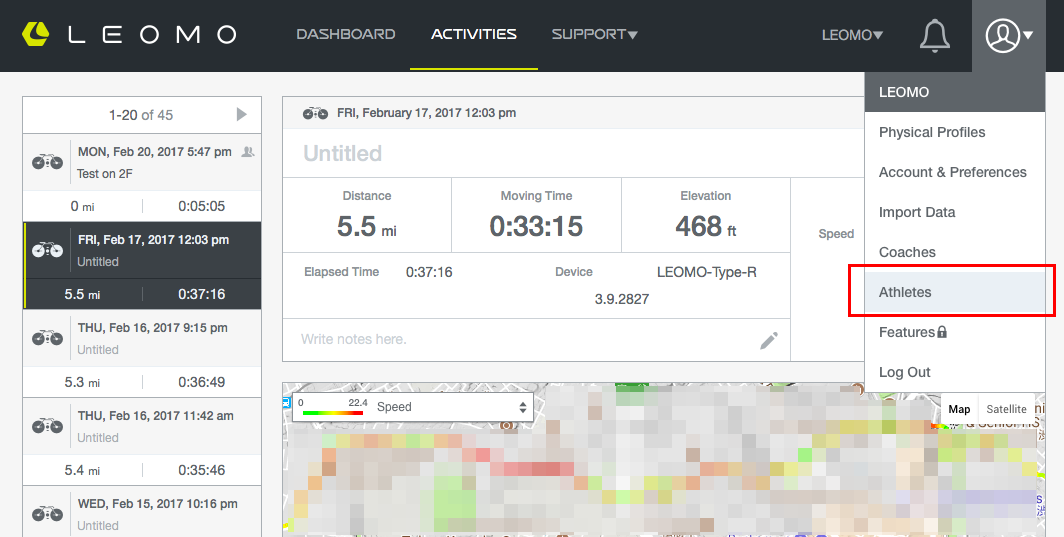Click the pencil icon to edit notes
Image resolution: width=1064 pixels, height=537 pixels.
[768, 340]
